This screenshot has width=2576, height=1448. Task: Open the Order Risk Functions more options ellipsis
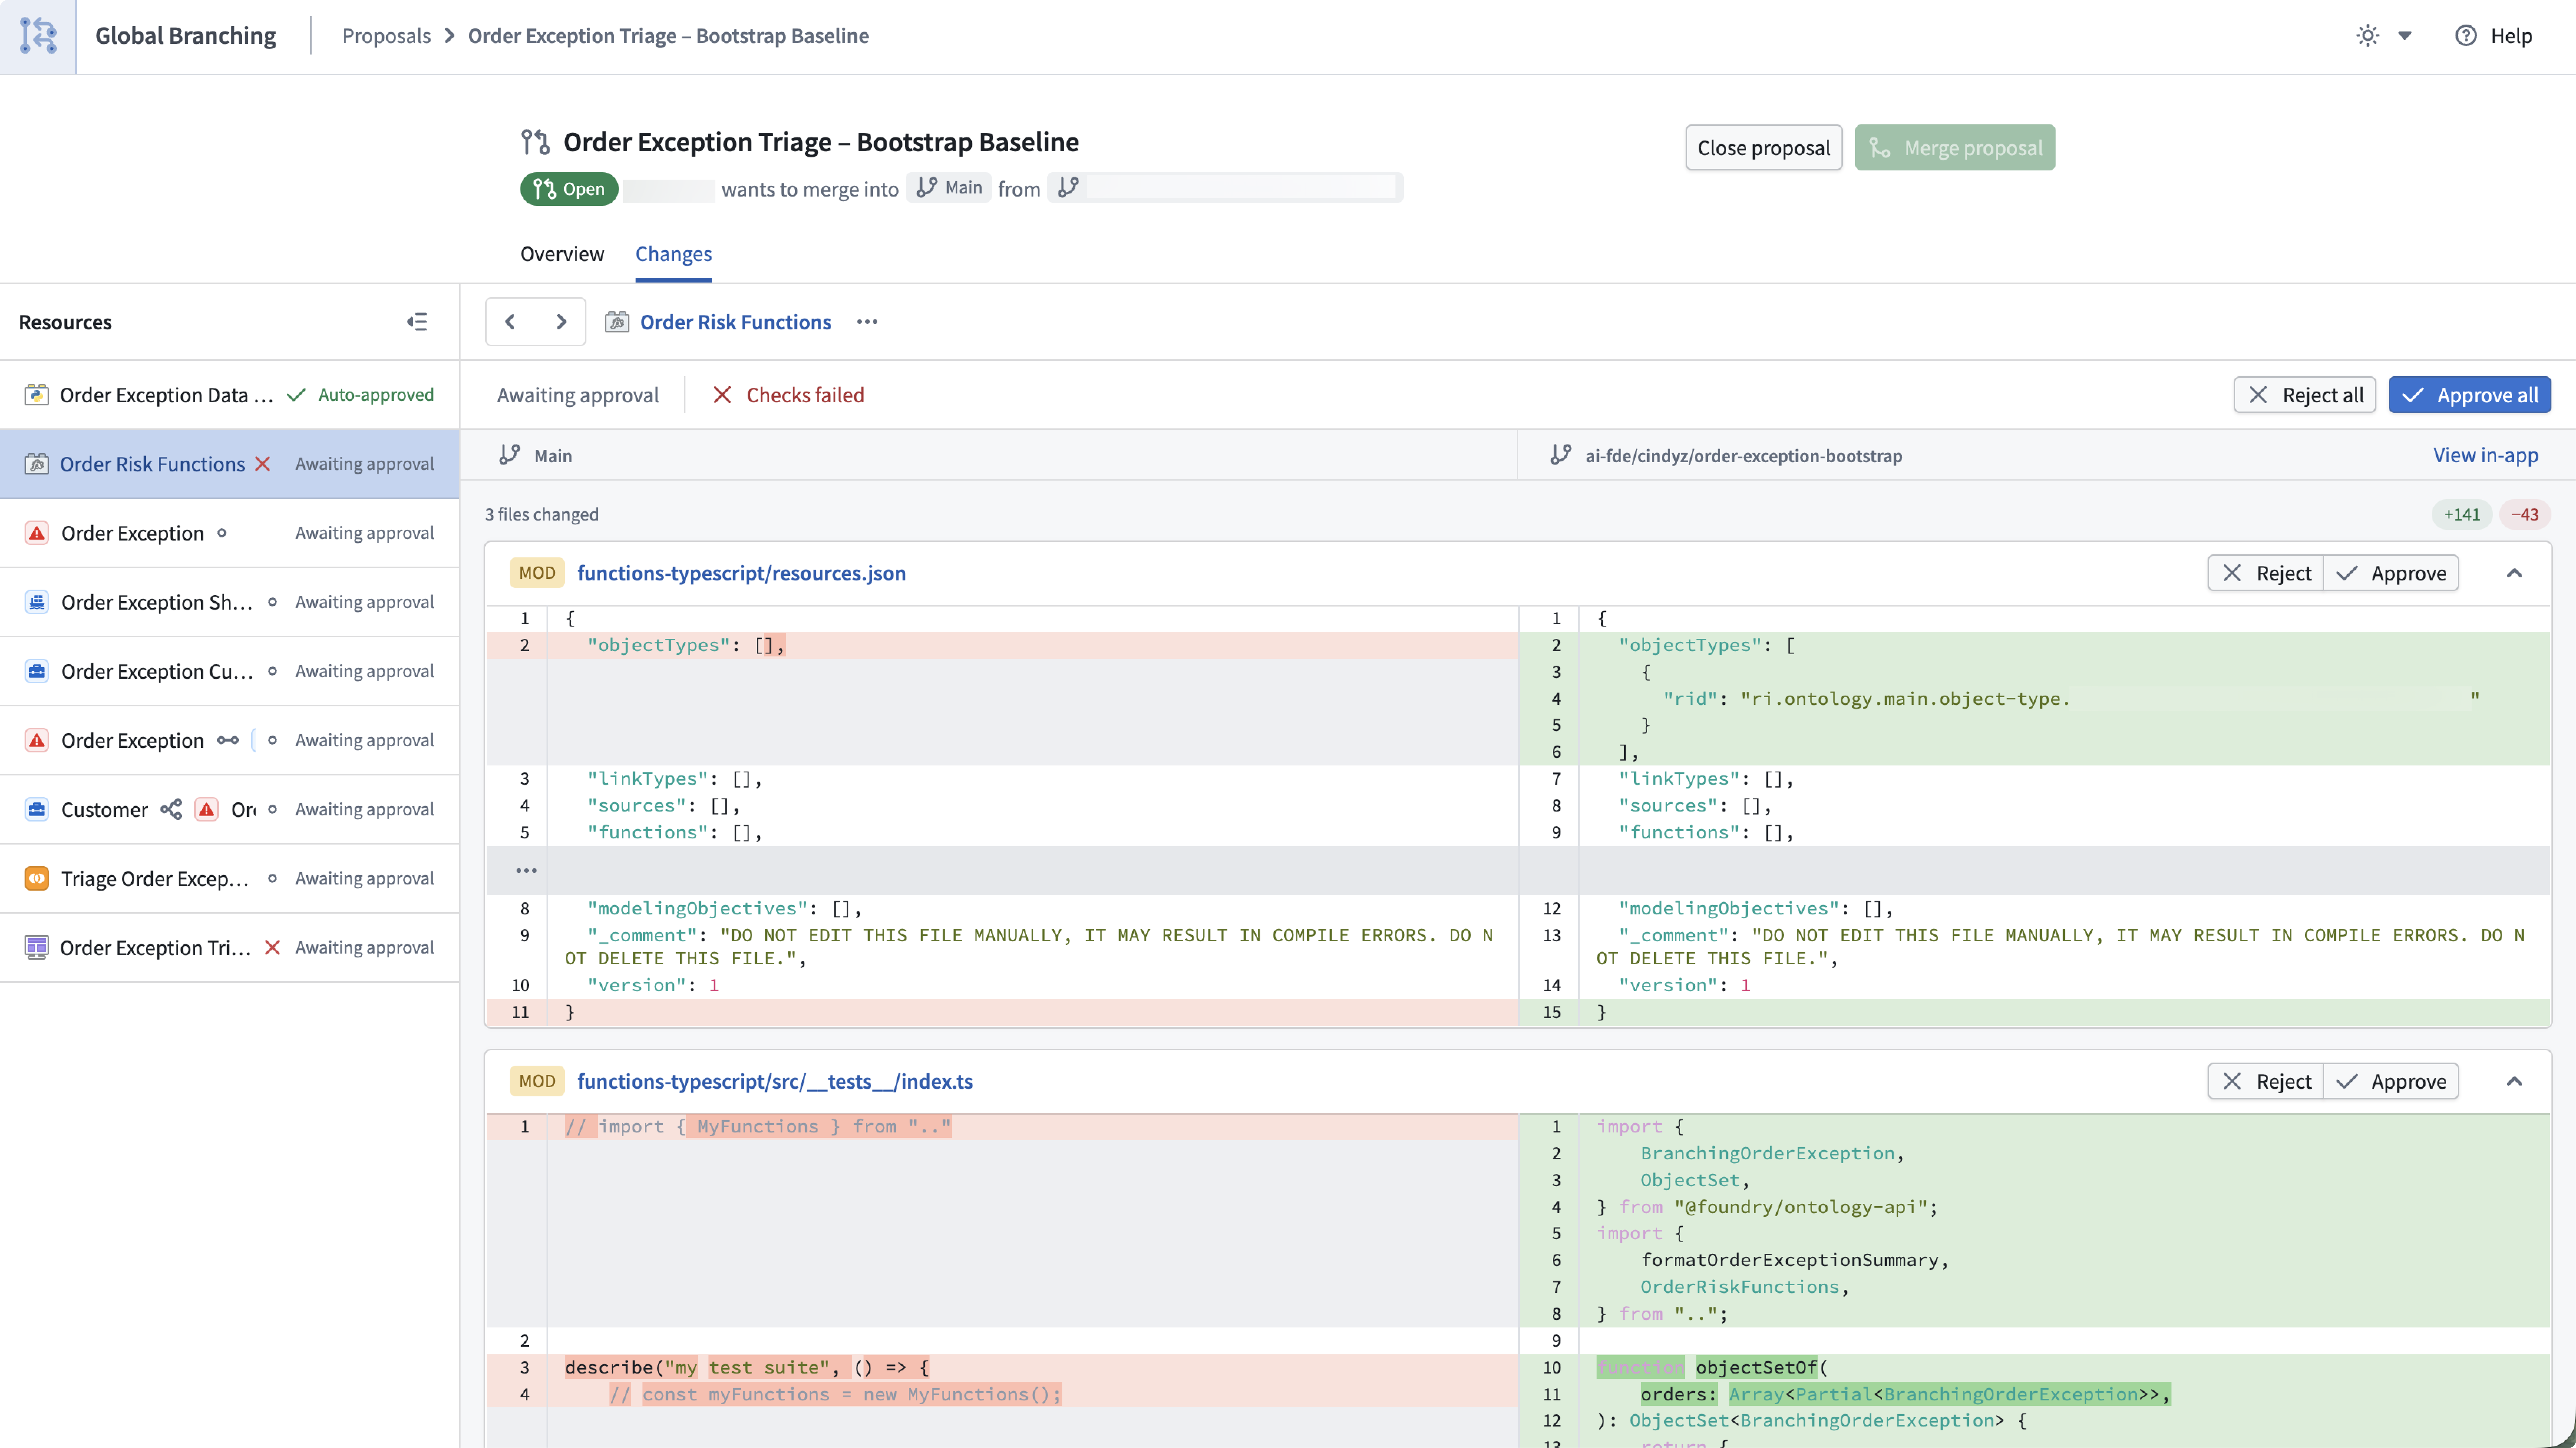(867, 322)
